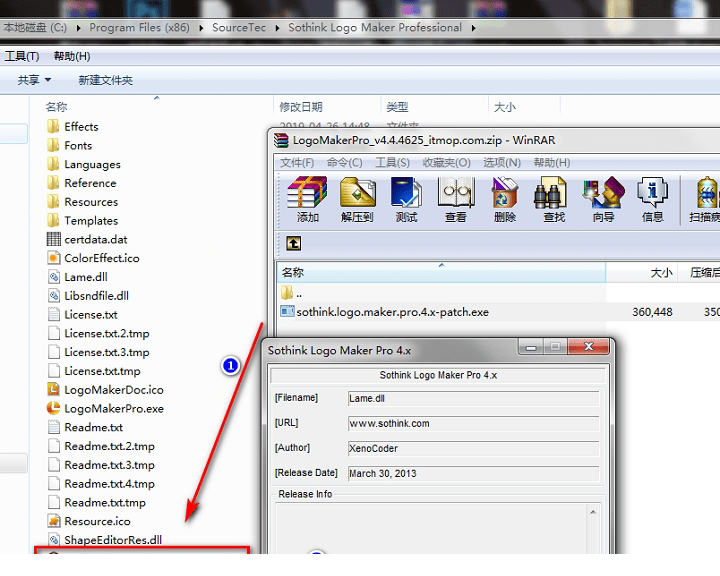This screenshot has height=576, width=720.
Task: Select the LogoMakerDoc.ico file
Action: tap(105, 390)
